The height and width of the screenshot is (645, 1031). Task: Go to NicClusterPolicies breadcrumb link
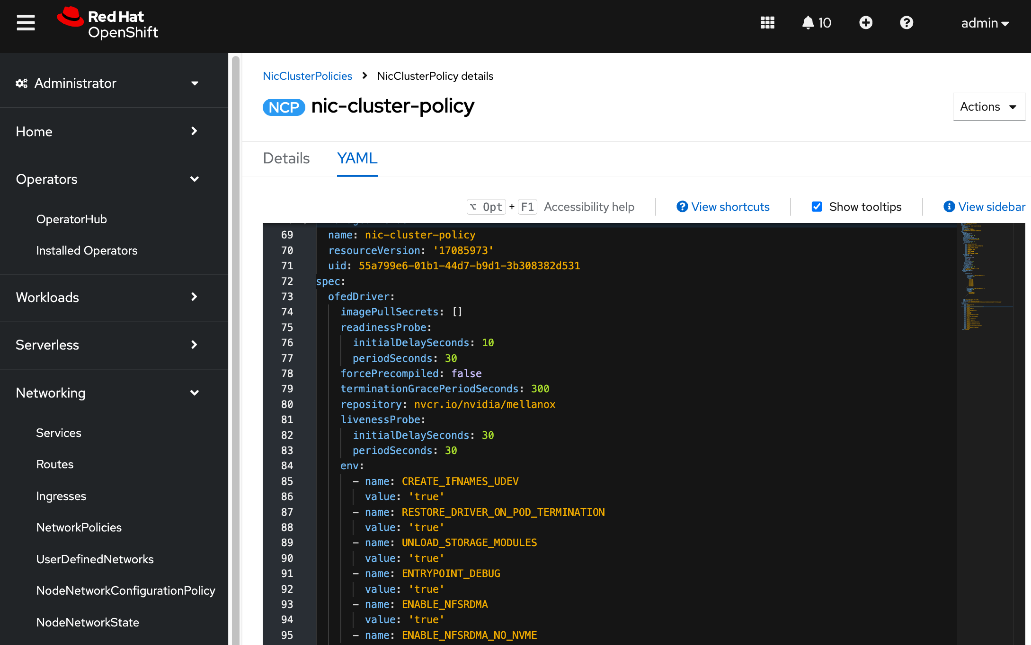click(307, 76)
